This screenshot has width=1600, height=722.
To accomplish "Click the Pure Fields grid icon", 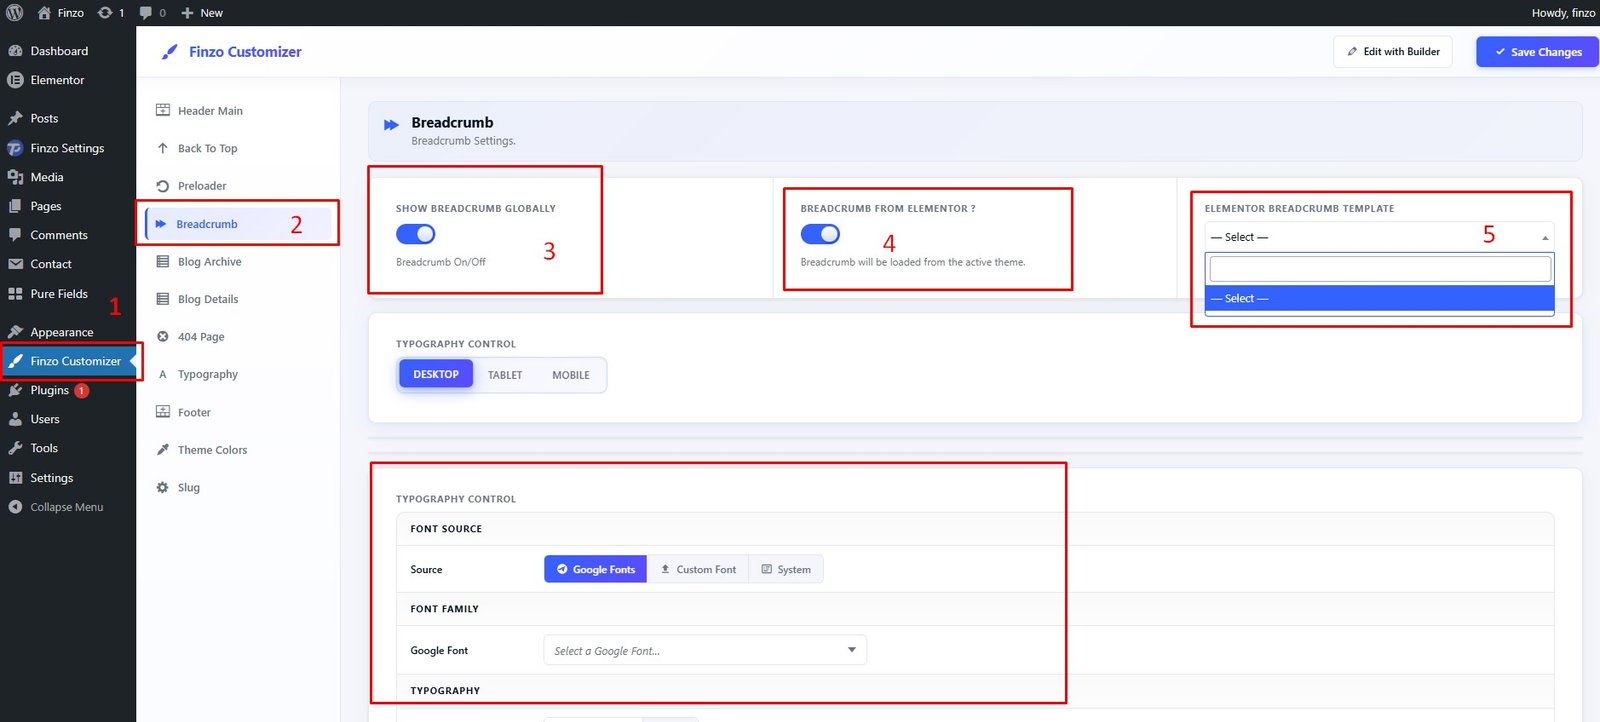I will click(15, 294).
